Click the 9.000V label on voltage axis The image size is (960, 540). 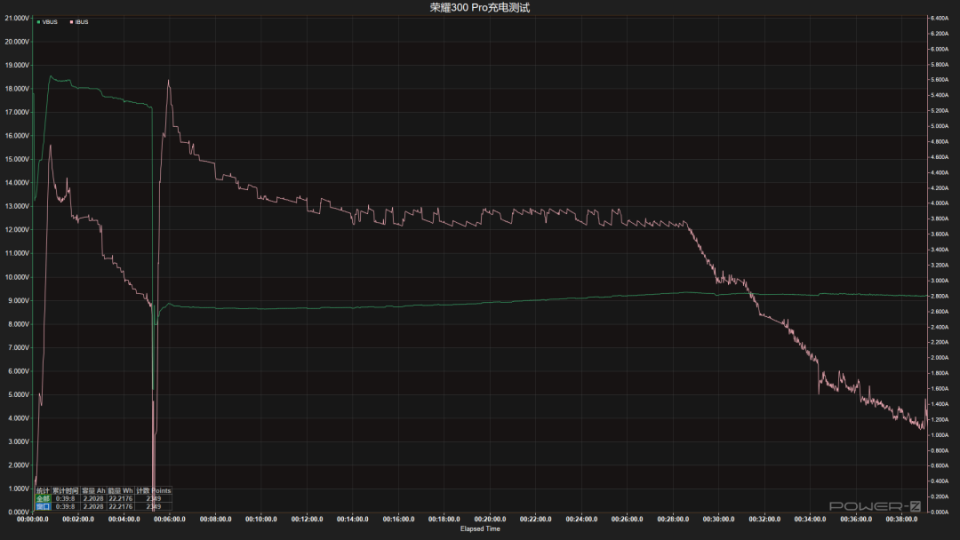(x=18, y=301)
